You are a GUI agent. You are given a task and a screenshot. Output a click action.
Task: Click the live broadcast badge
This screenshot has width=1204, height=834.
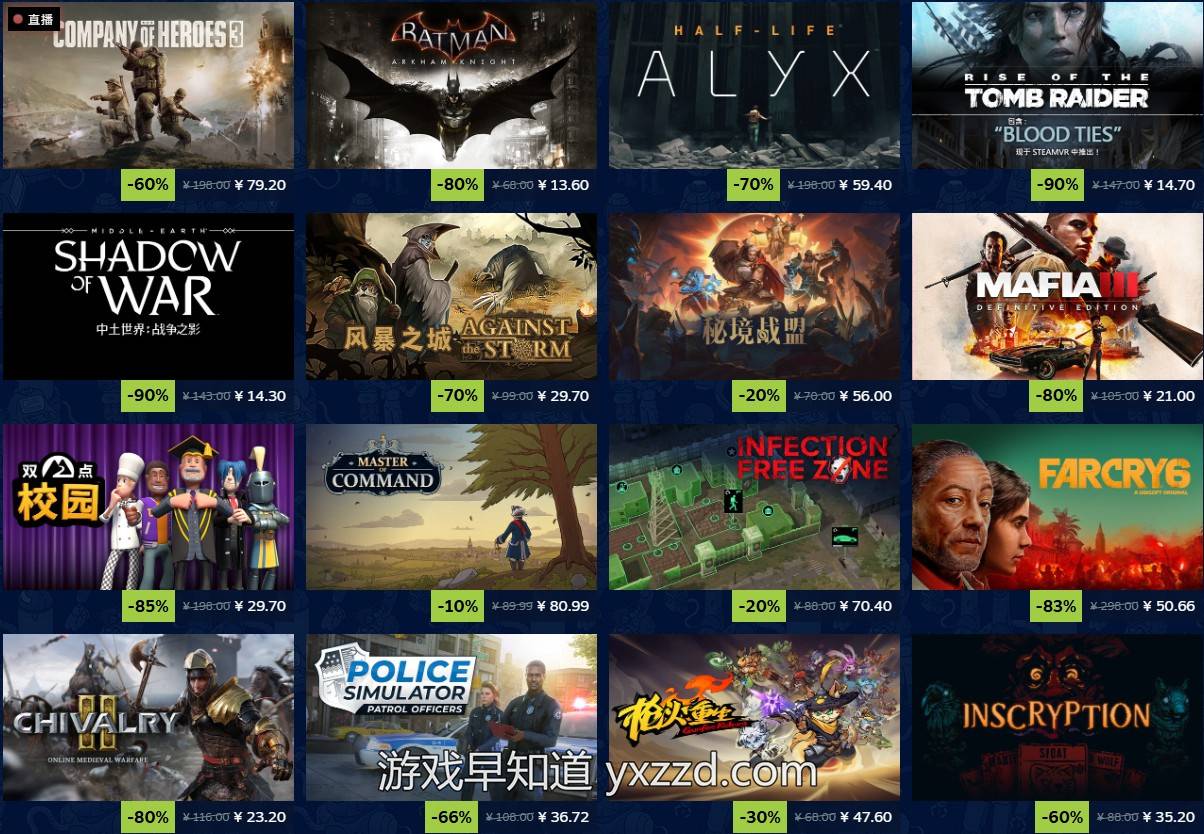(x=33, y=19)
